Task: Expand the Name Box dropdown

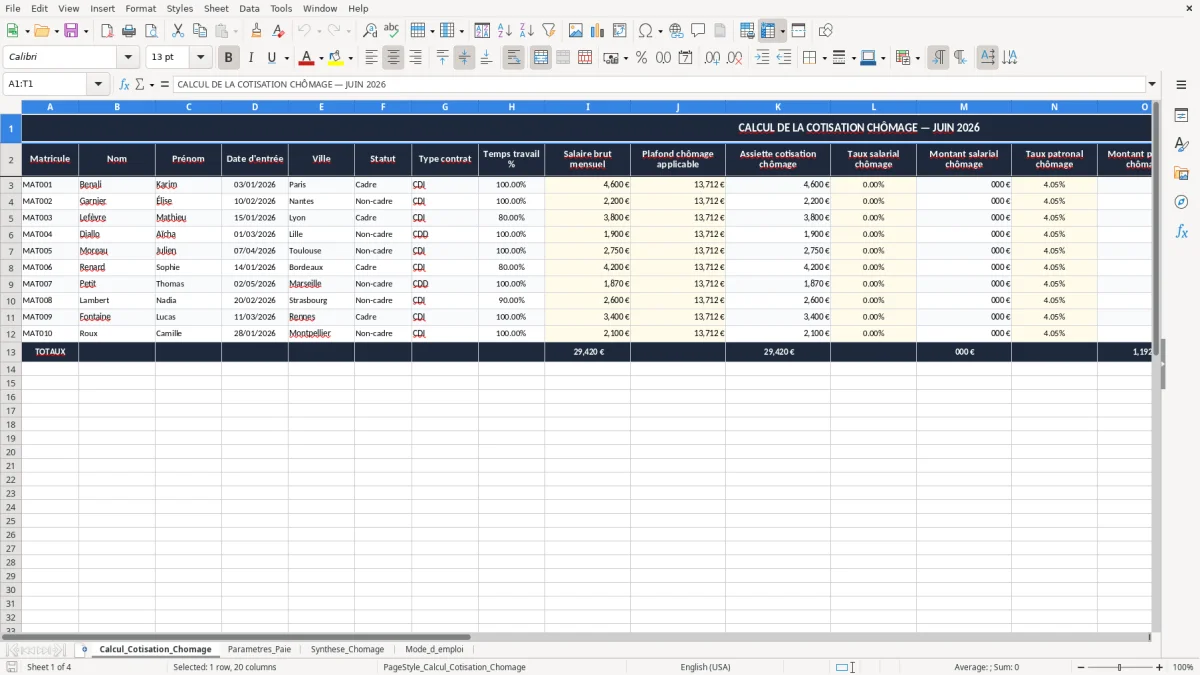Action: tap(98, 84)
